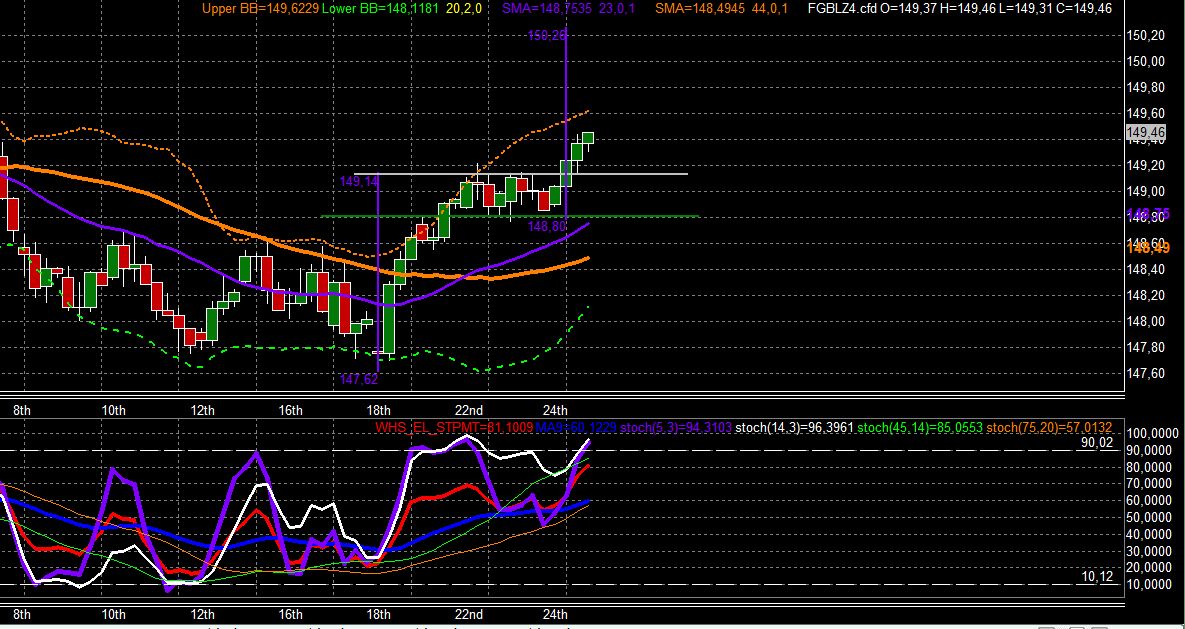The image size is (1185, 629).
Task: Select the Bollinger parameters text 20,2,0
Action: (463, 9)
